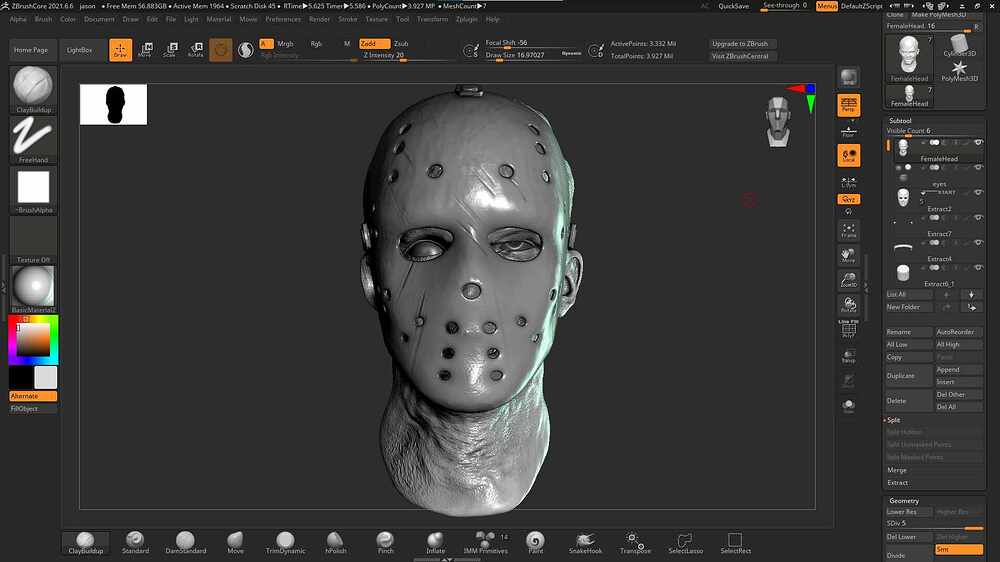Click QuickSave button
This screenshot has width=1000, height=562.
point(733,6)
